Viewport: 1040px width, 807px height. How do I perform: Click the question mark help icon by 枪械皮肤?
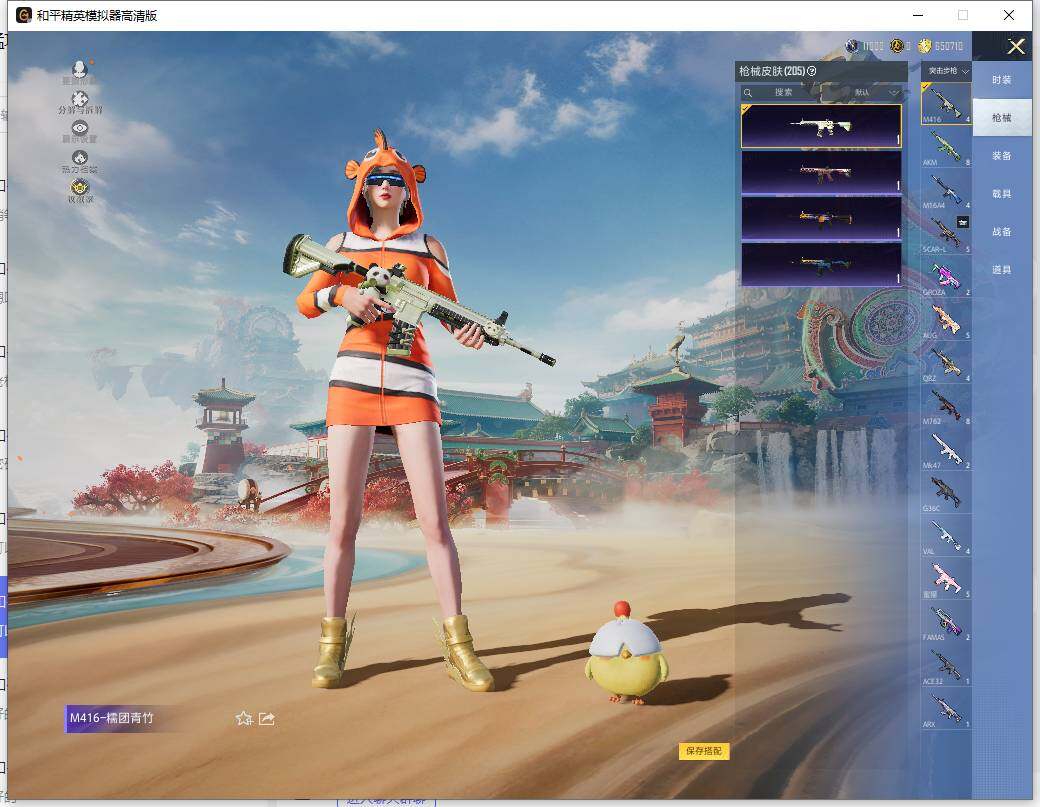pos(811,71)
